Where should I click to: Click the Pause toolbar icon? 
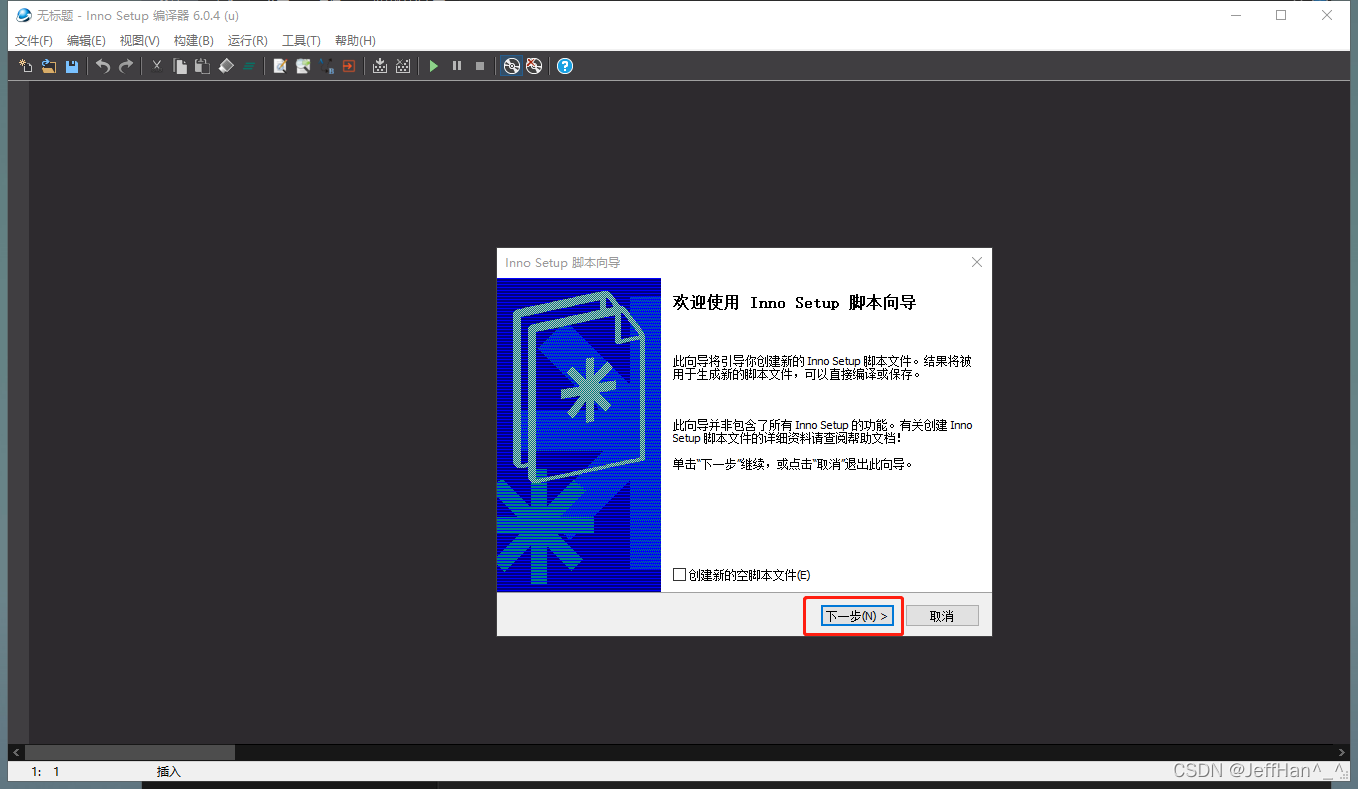[x=456, y=66]
